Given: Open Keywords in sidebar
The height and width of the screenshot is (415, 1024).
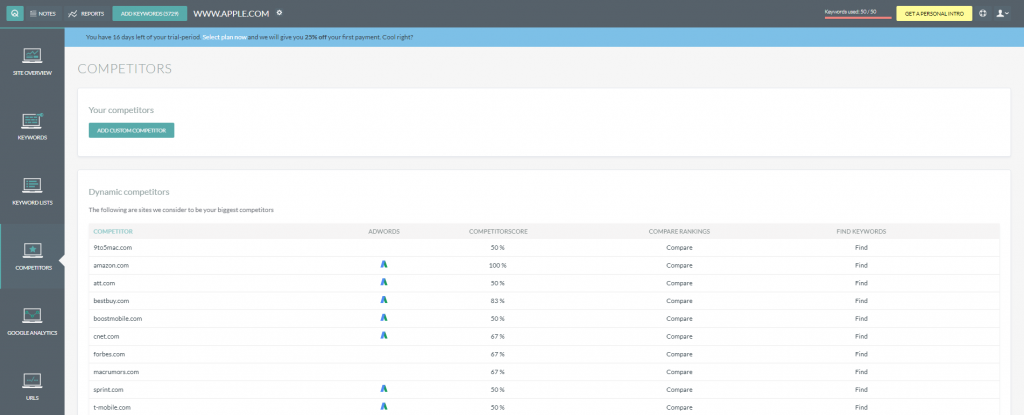Looking at the screenshot, I should [x=32, y=126].
